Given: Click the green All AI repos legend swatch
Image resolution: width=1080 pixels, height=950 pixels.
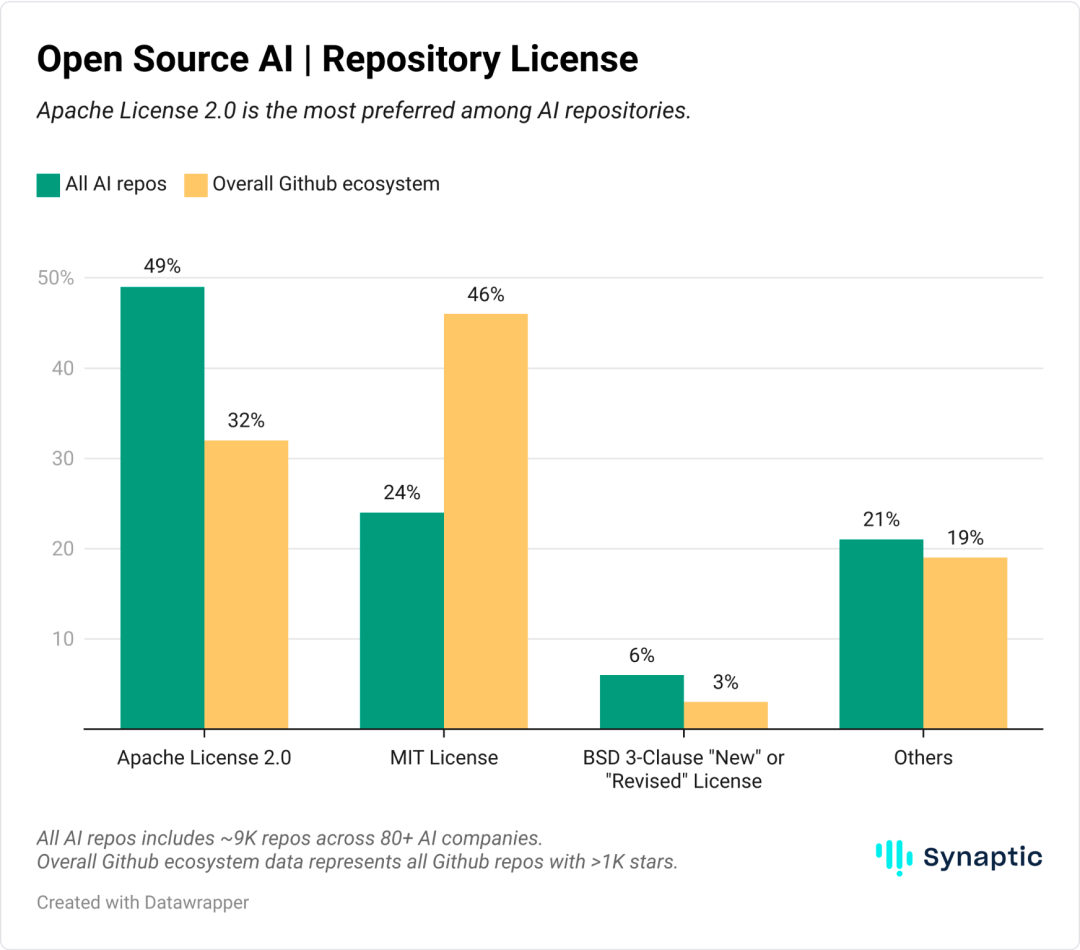Looking at the screenshot, I should click(x=48, y=185).
